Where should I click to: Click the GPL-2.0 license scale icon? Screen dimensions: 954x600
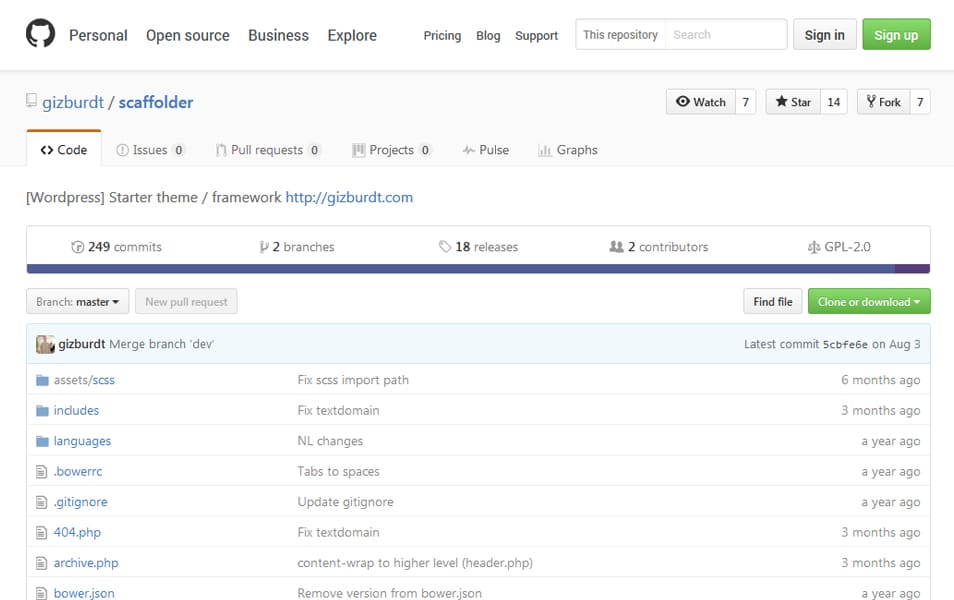[813, 247]
